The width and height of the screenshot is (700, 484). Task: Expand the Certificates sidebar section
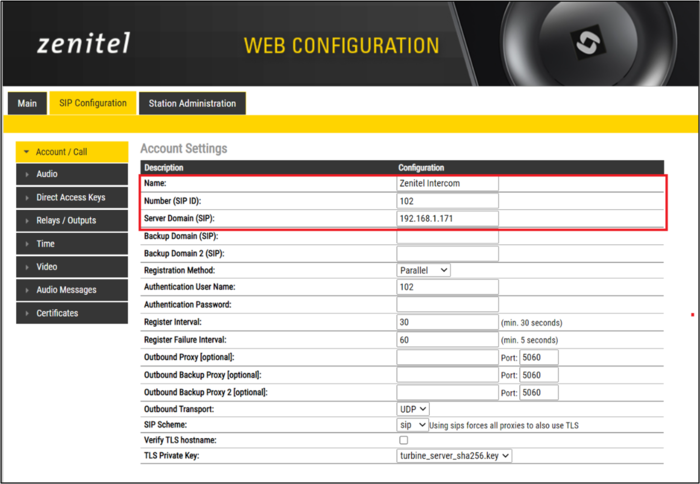point(72,313)
